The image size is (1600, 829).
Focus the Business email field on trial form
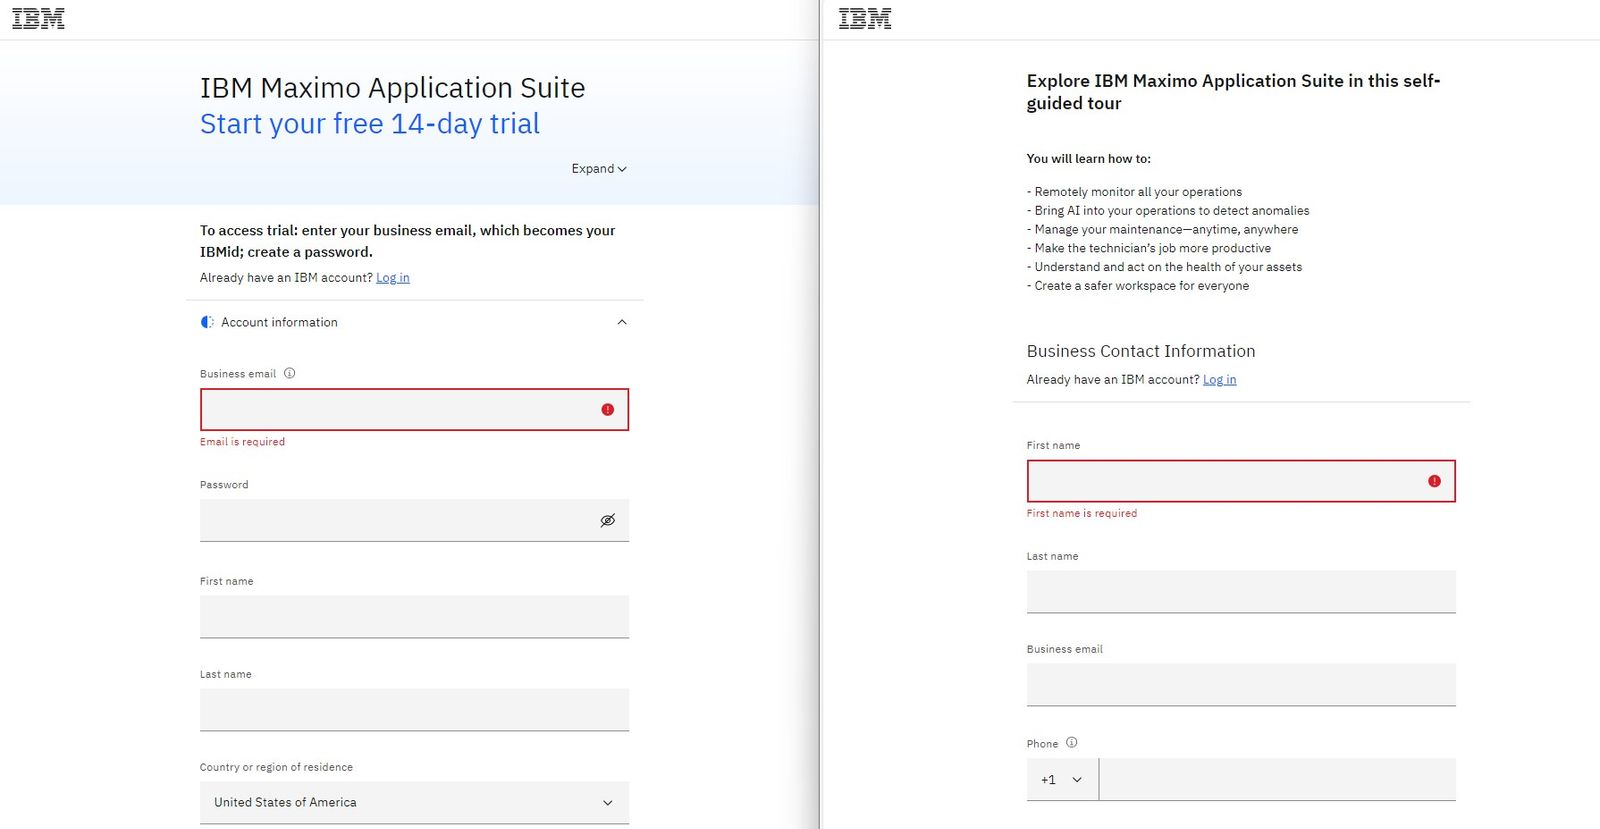click(414, 410)
